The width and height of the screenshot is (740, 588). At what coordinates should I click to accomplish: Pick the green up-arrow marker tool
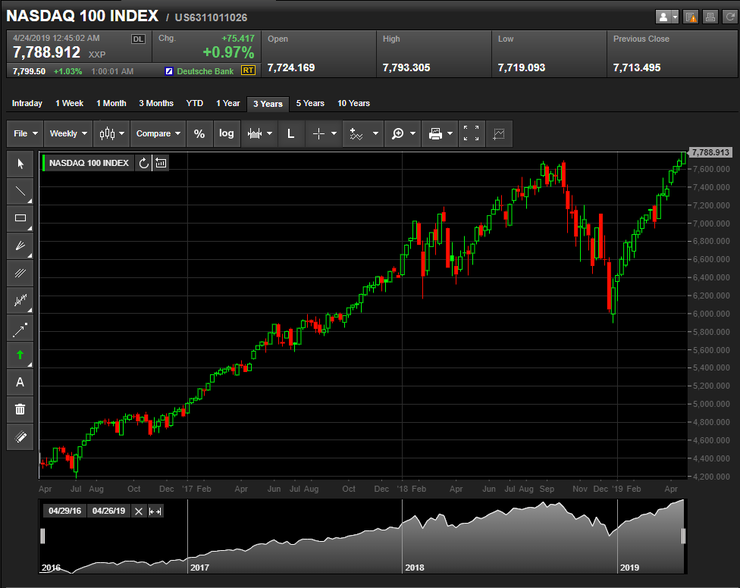point(20,355)
